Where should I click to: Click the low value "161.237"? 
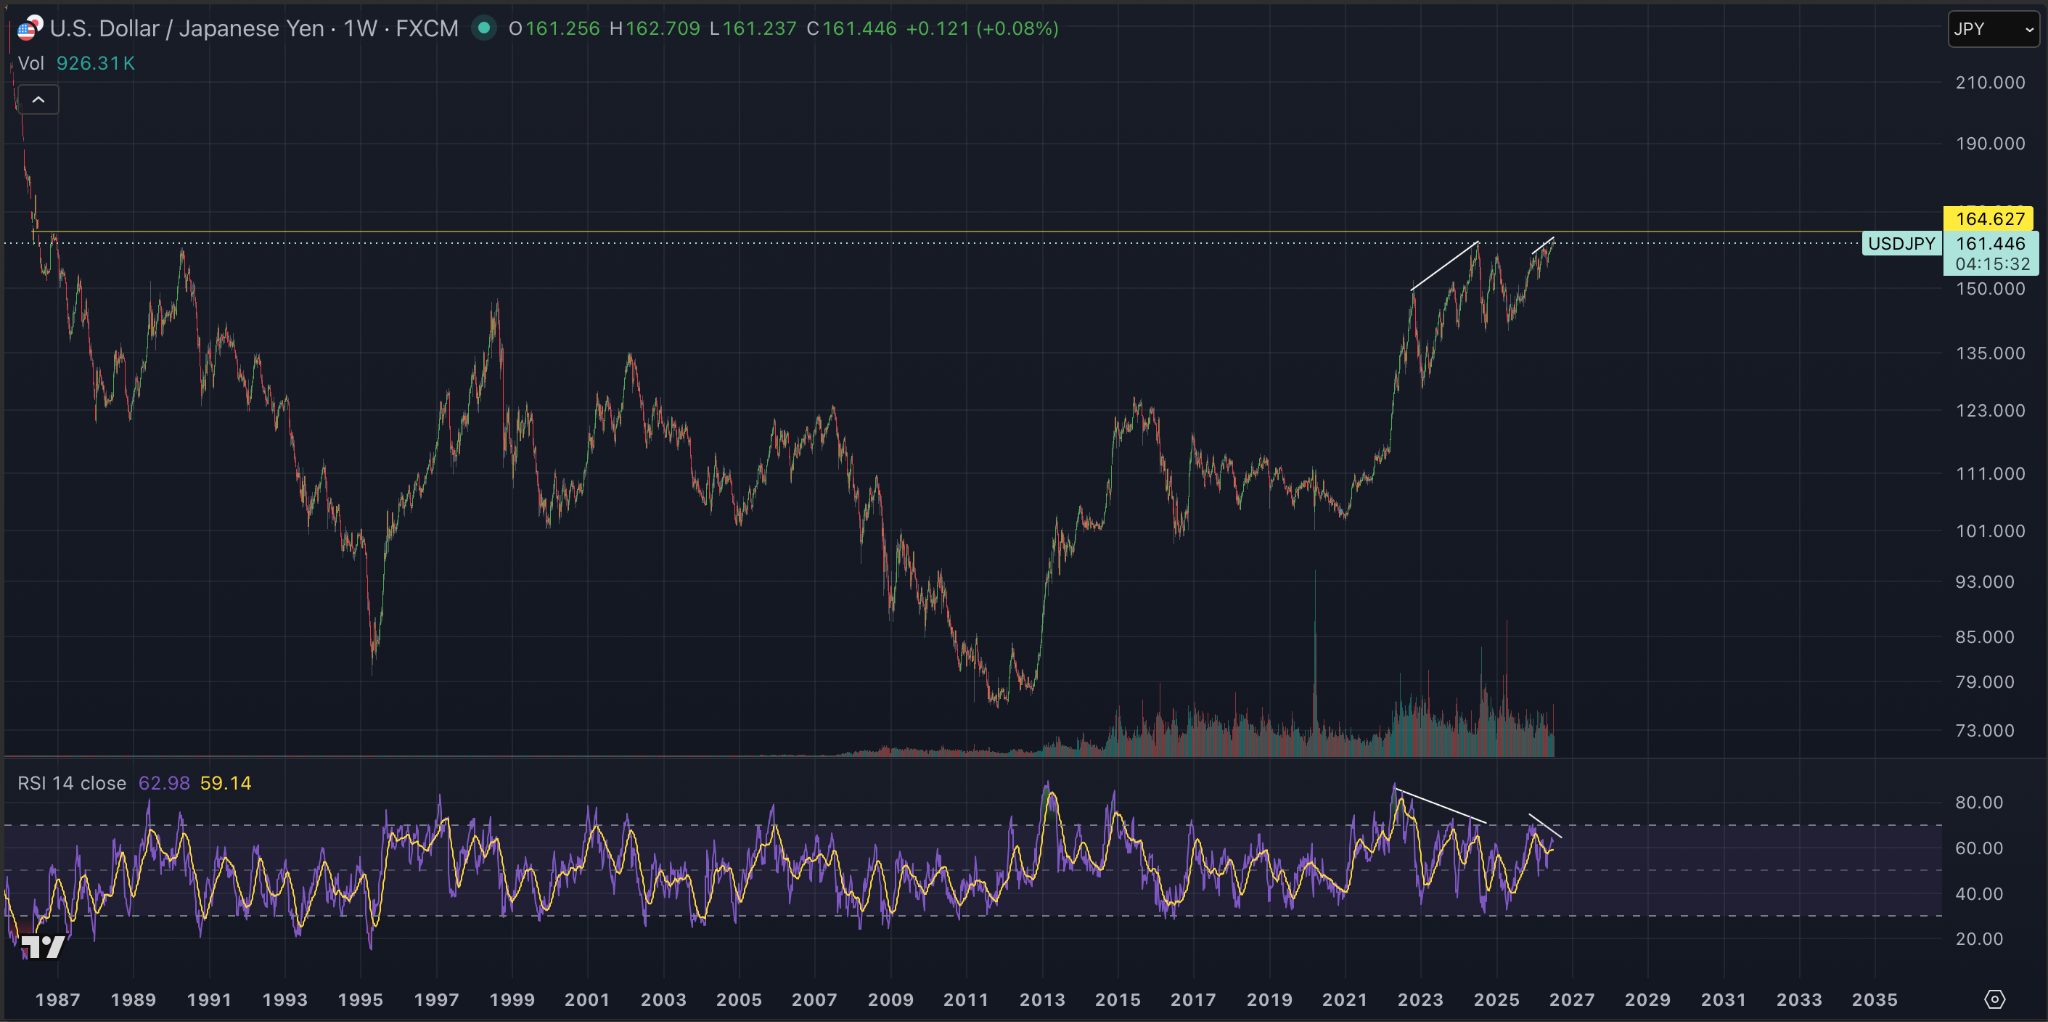[760, 28]
